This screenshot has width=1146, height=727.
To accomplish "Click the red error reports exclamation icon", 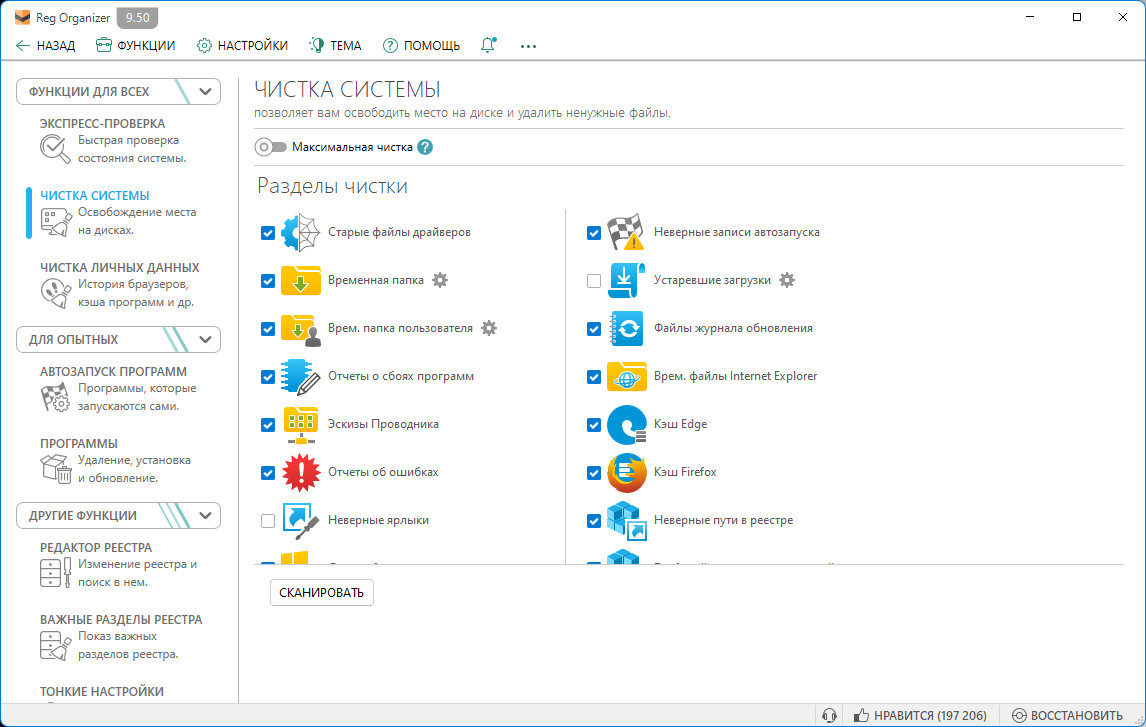I will tap(300, 473).
